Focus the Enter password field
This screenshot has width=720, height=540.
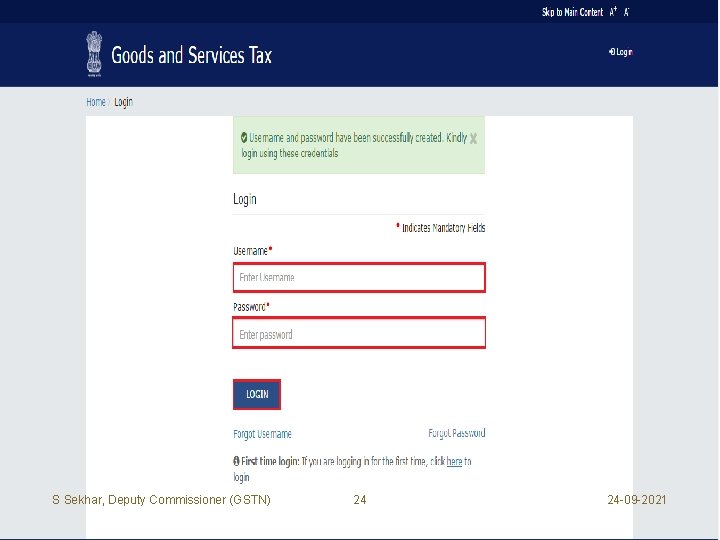tap(359, 333)
